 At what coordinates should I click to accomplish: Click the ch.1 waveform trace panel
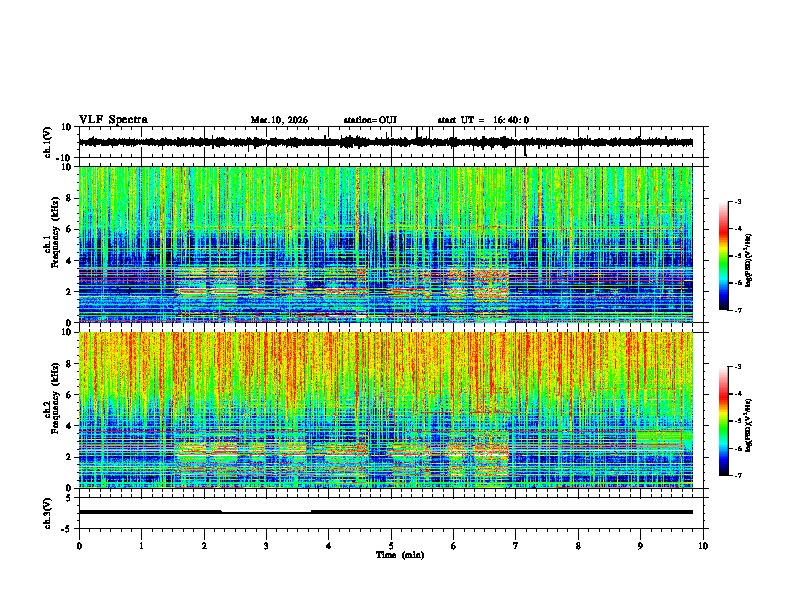pyautogui.click(x=393, y=142)
